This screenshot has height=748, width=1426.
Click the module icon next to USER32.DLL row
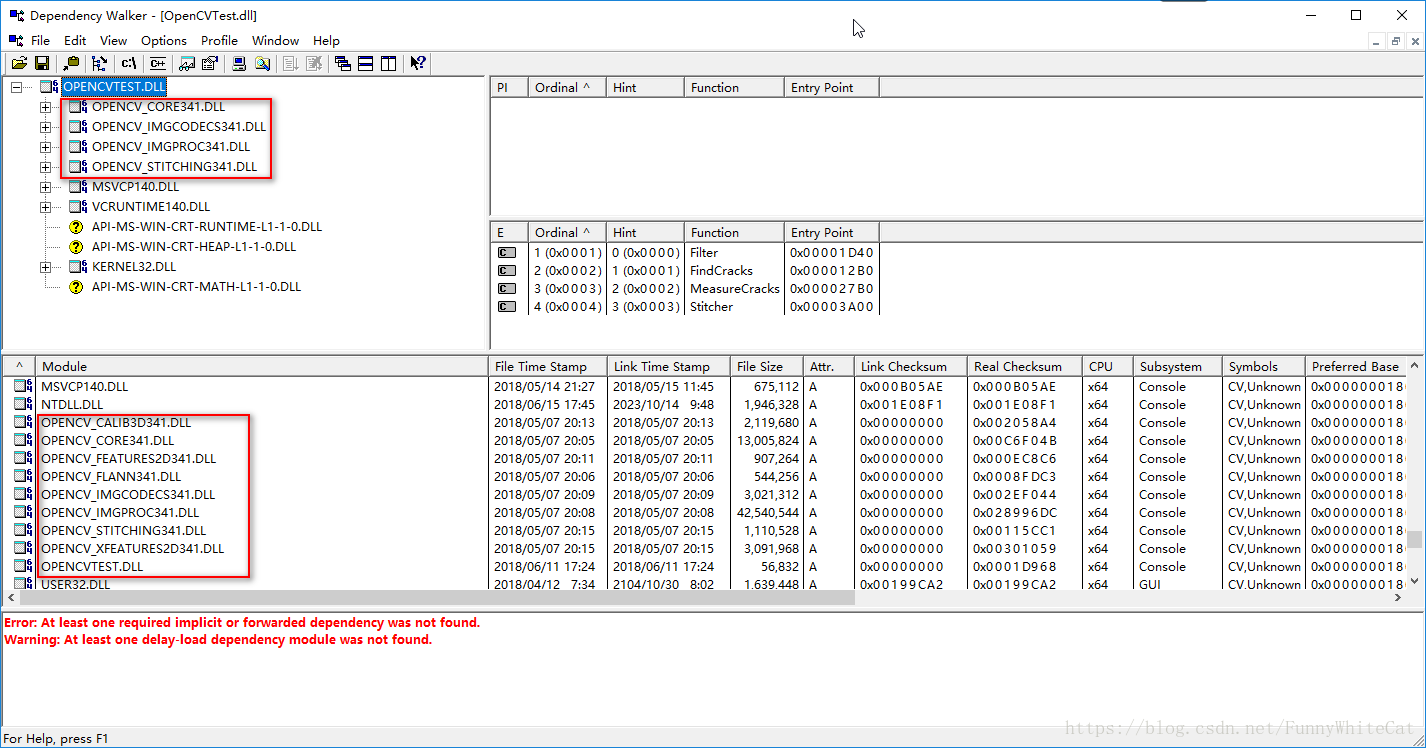[x=23, y=584]
